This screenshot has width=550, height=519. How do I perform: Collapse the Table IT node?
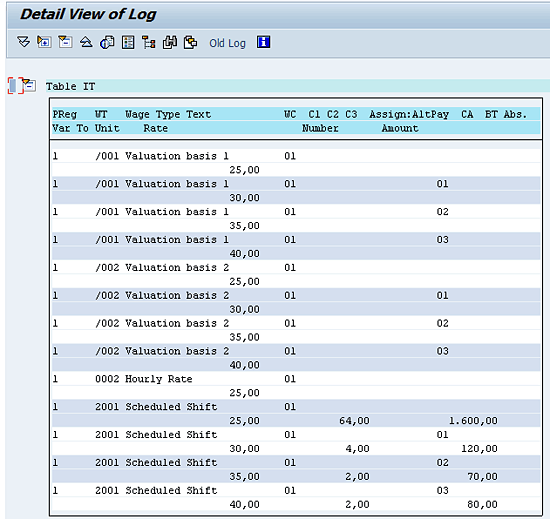pos(29,86)
